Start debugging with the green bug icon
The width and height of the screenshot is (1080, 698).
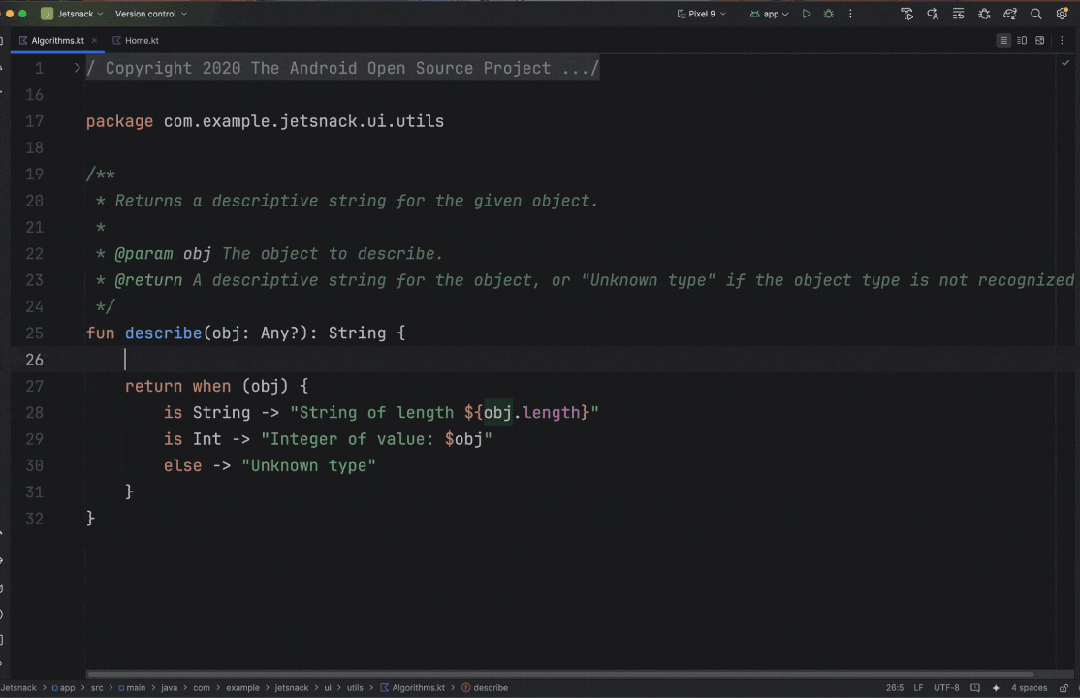tap(828, 14)
